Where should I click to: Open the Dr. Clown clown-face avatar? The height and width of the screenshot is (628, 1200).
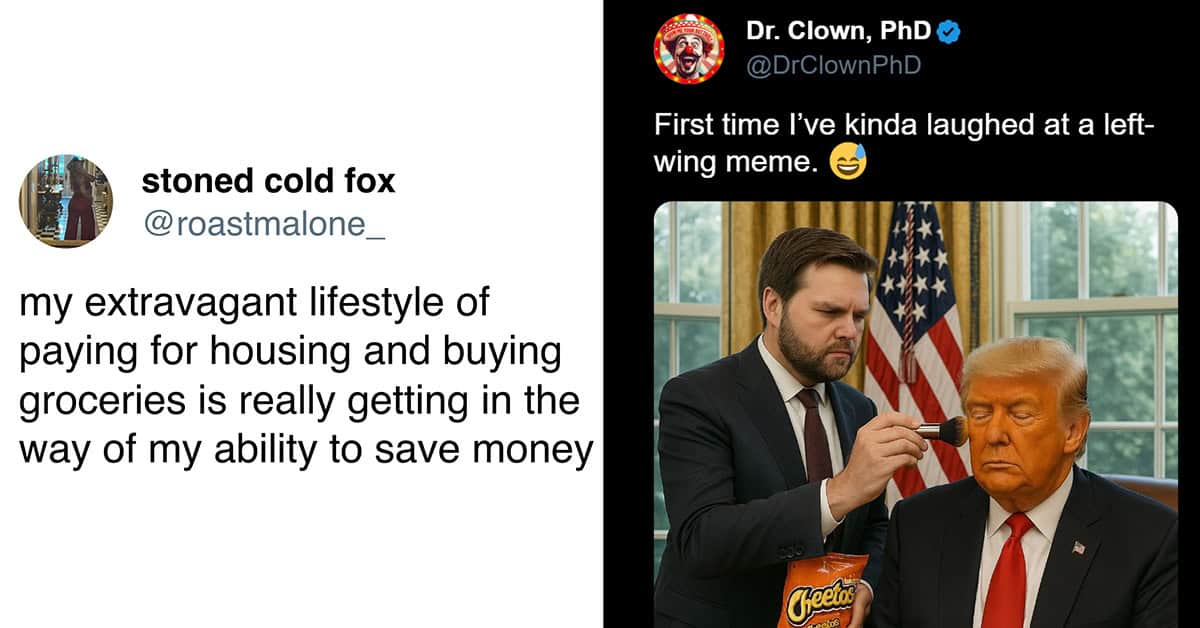click(x=688, y=48)
